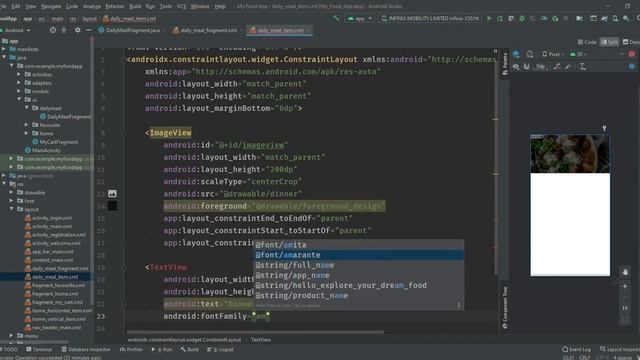
Task: Expand the adapters package
Action: [19, 83]
